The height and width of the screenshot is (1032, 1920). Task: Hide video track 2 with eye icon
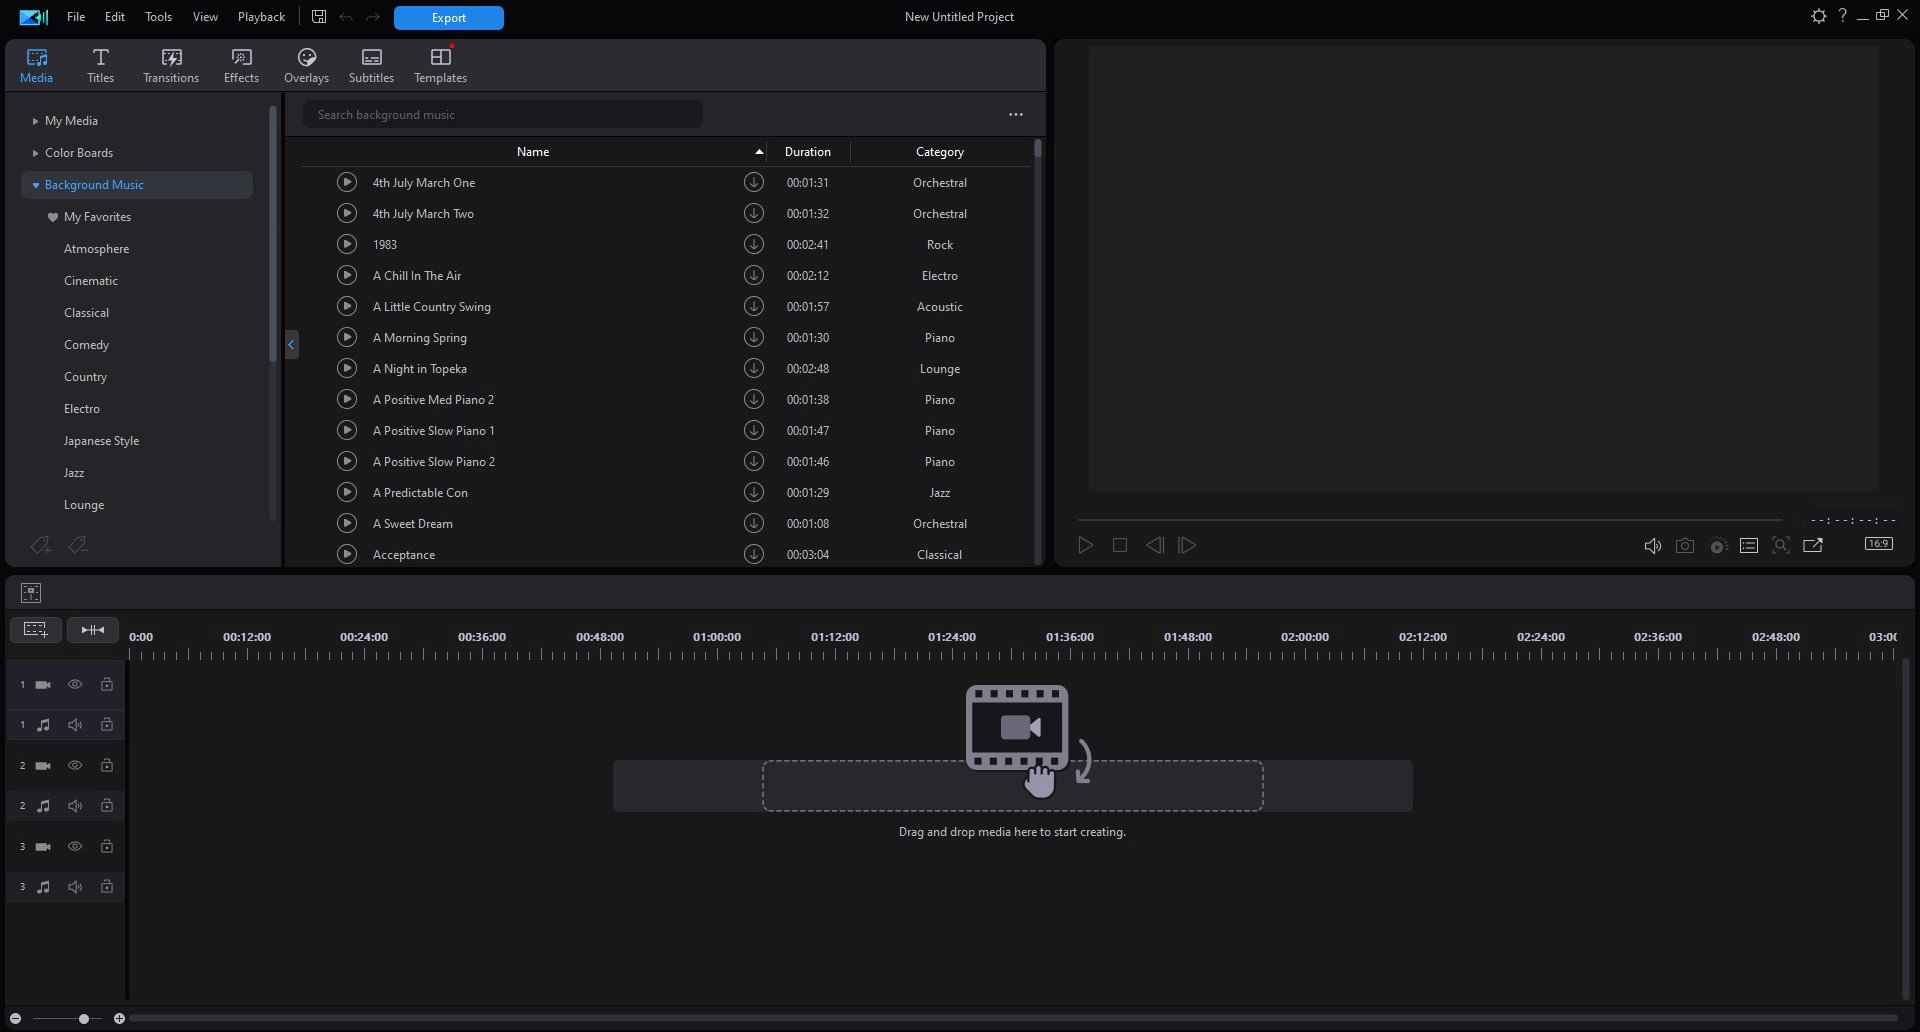pyautogui.click(x=75, y=766)
